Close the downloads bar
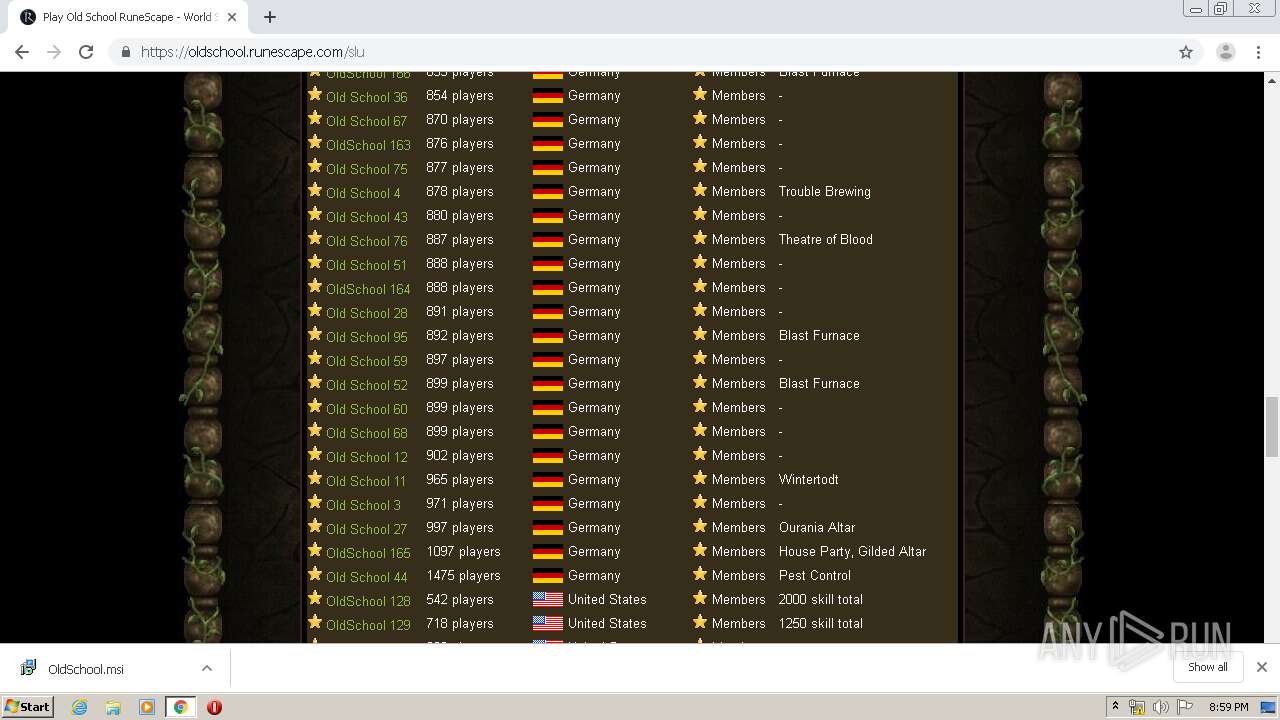The width and height of the screenshot is (1280, 720). [x=1261, y=667]
